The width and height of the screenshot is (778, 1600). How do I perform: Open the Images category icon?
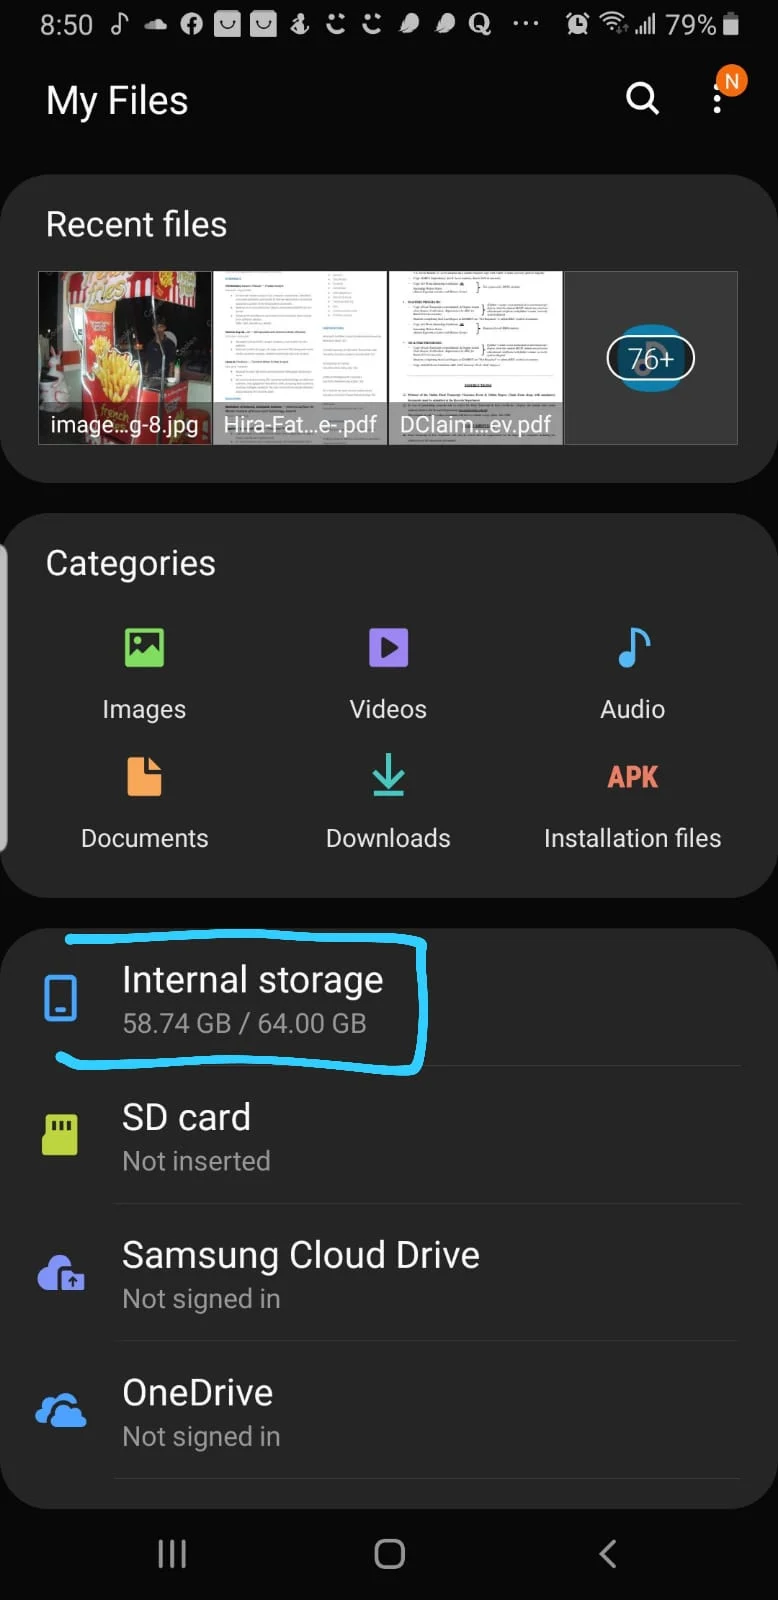tap(145, 647)
